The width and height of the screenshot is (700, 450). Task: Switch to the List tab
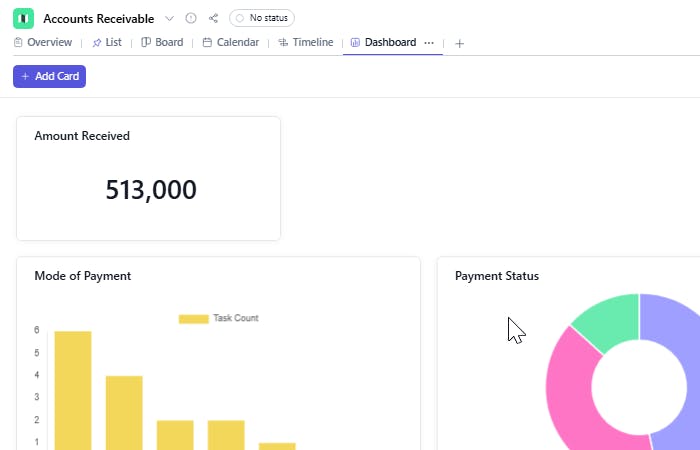pos(107,42)
